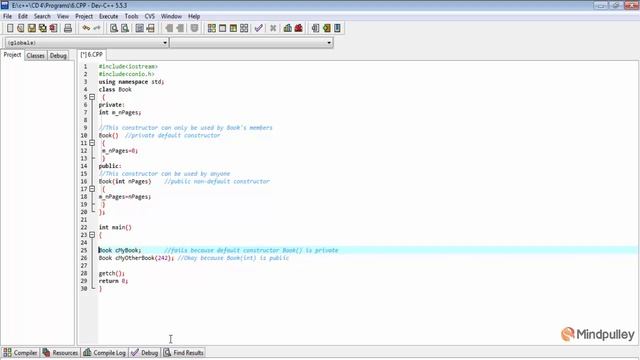Collapse the Book class fold at line 5

(92, 97)
